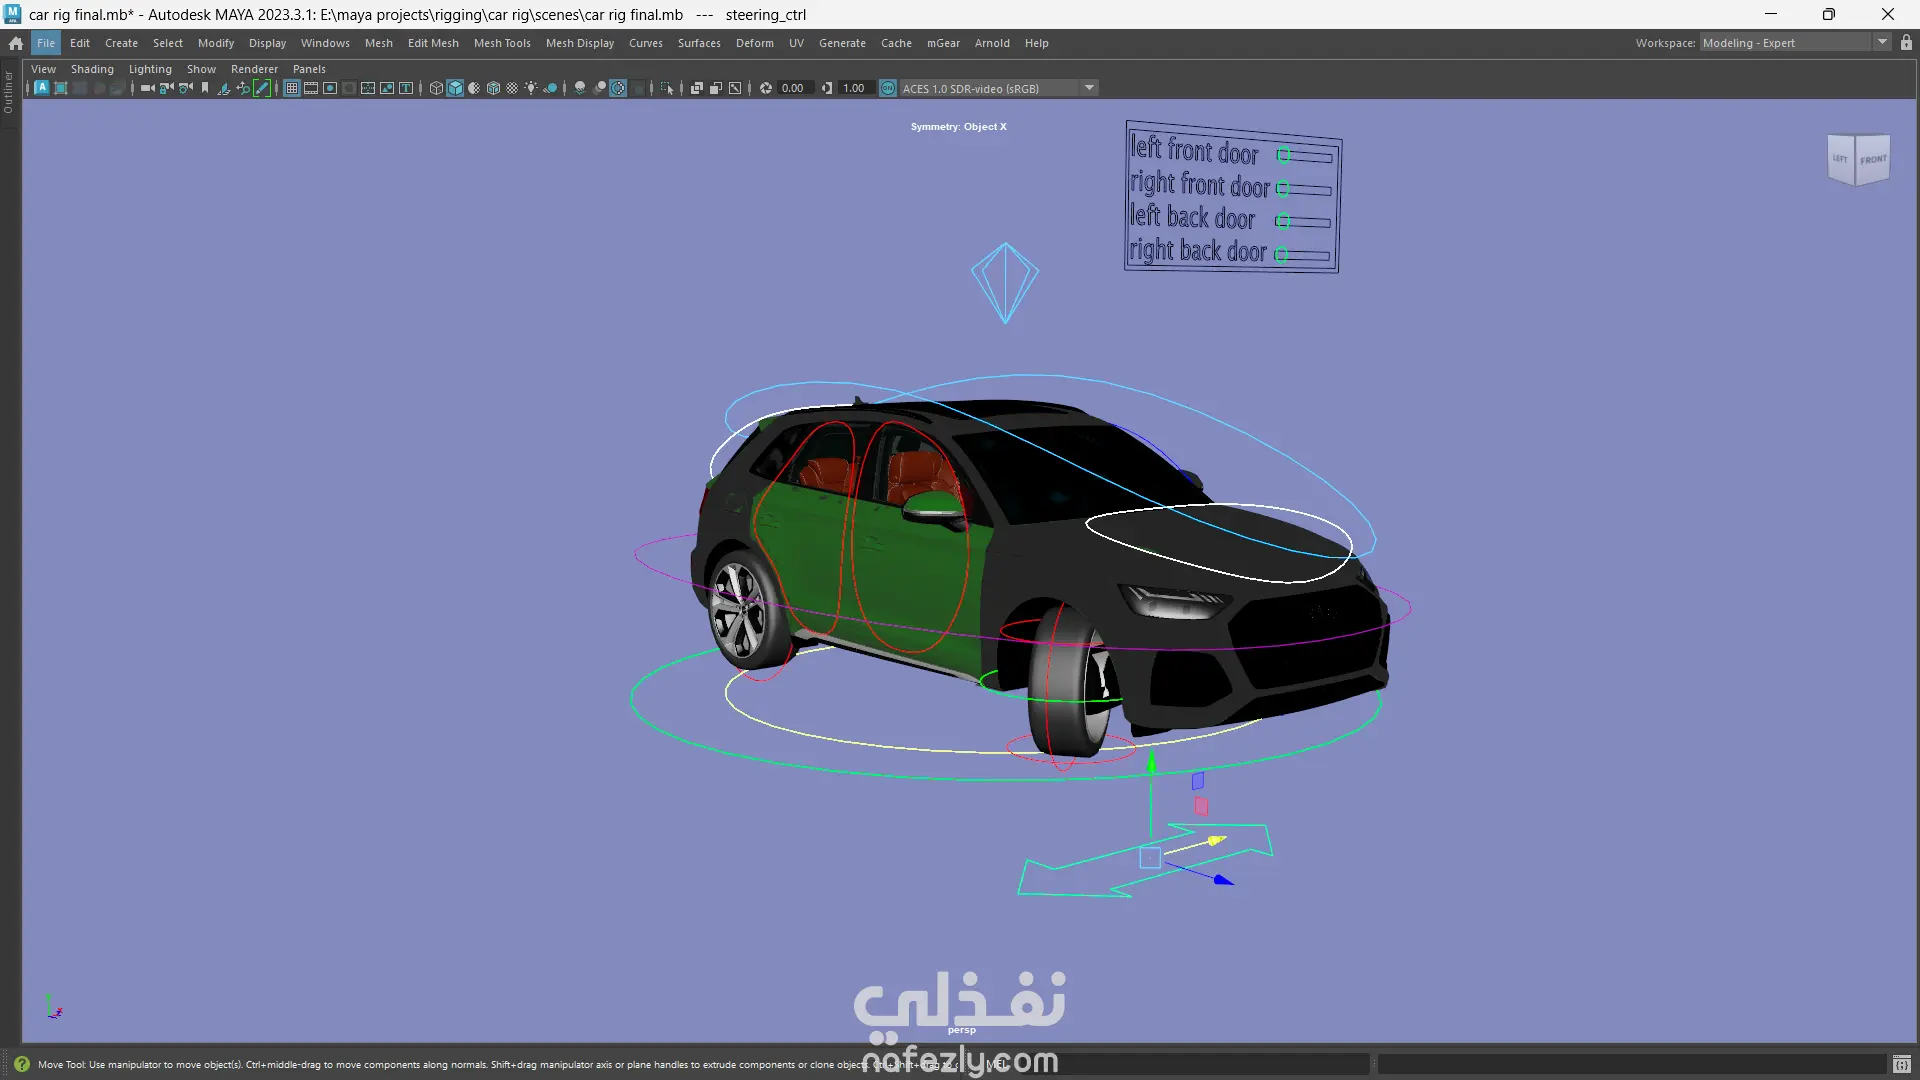The width and height of the screenshot is (1920, 1080).
Task: Click the LEFT face of the view cube
Action: tap(1840, 159)
